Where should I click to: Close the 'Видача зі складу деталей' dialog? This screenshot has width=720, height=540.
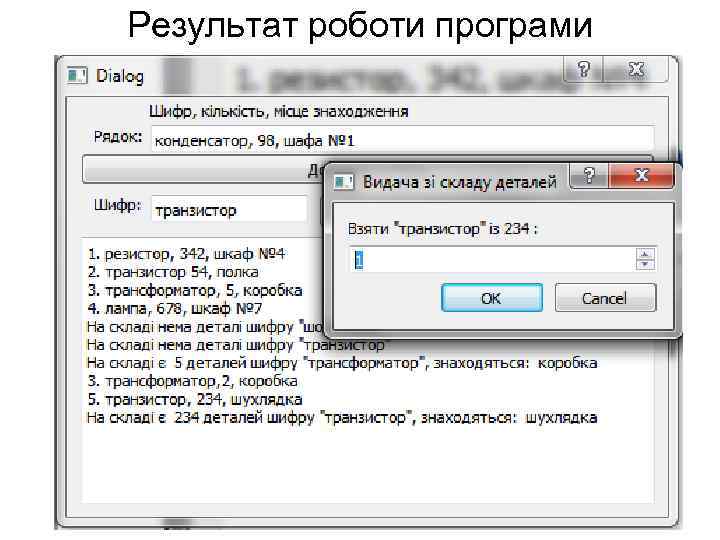(x=641, y=175)
